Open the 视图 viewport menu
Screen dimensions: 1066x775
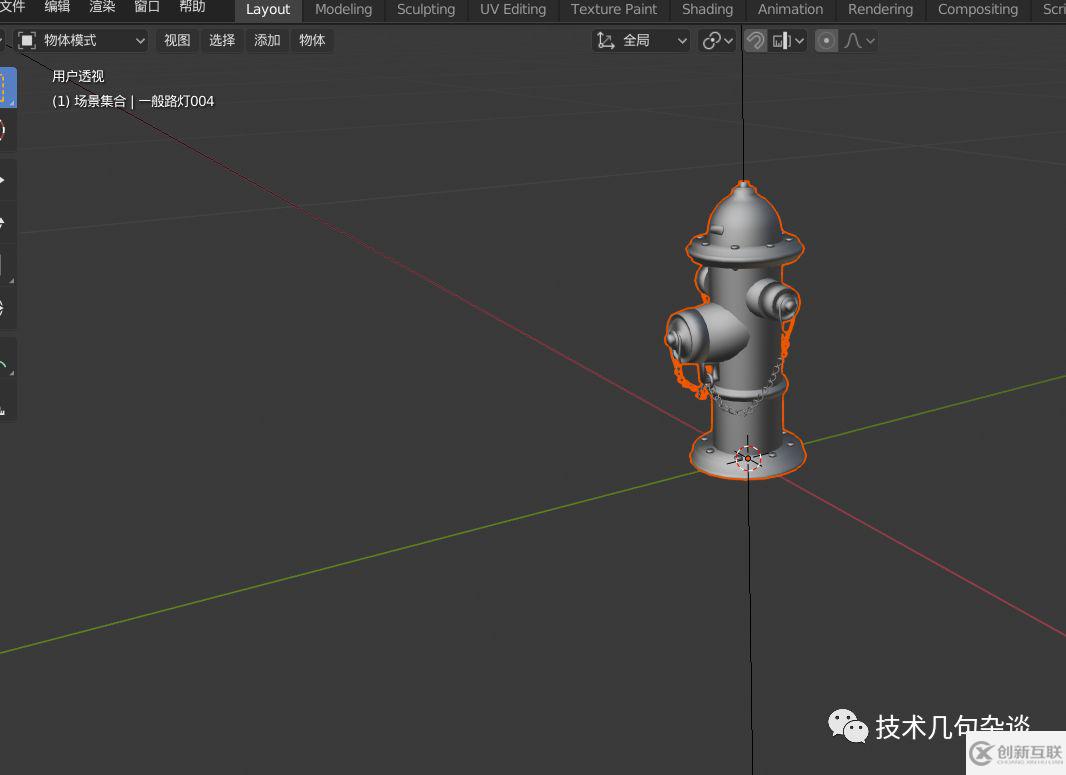pyautogui.click(x=177, y=41)
